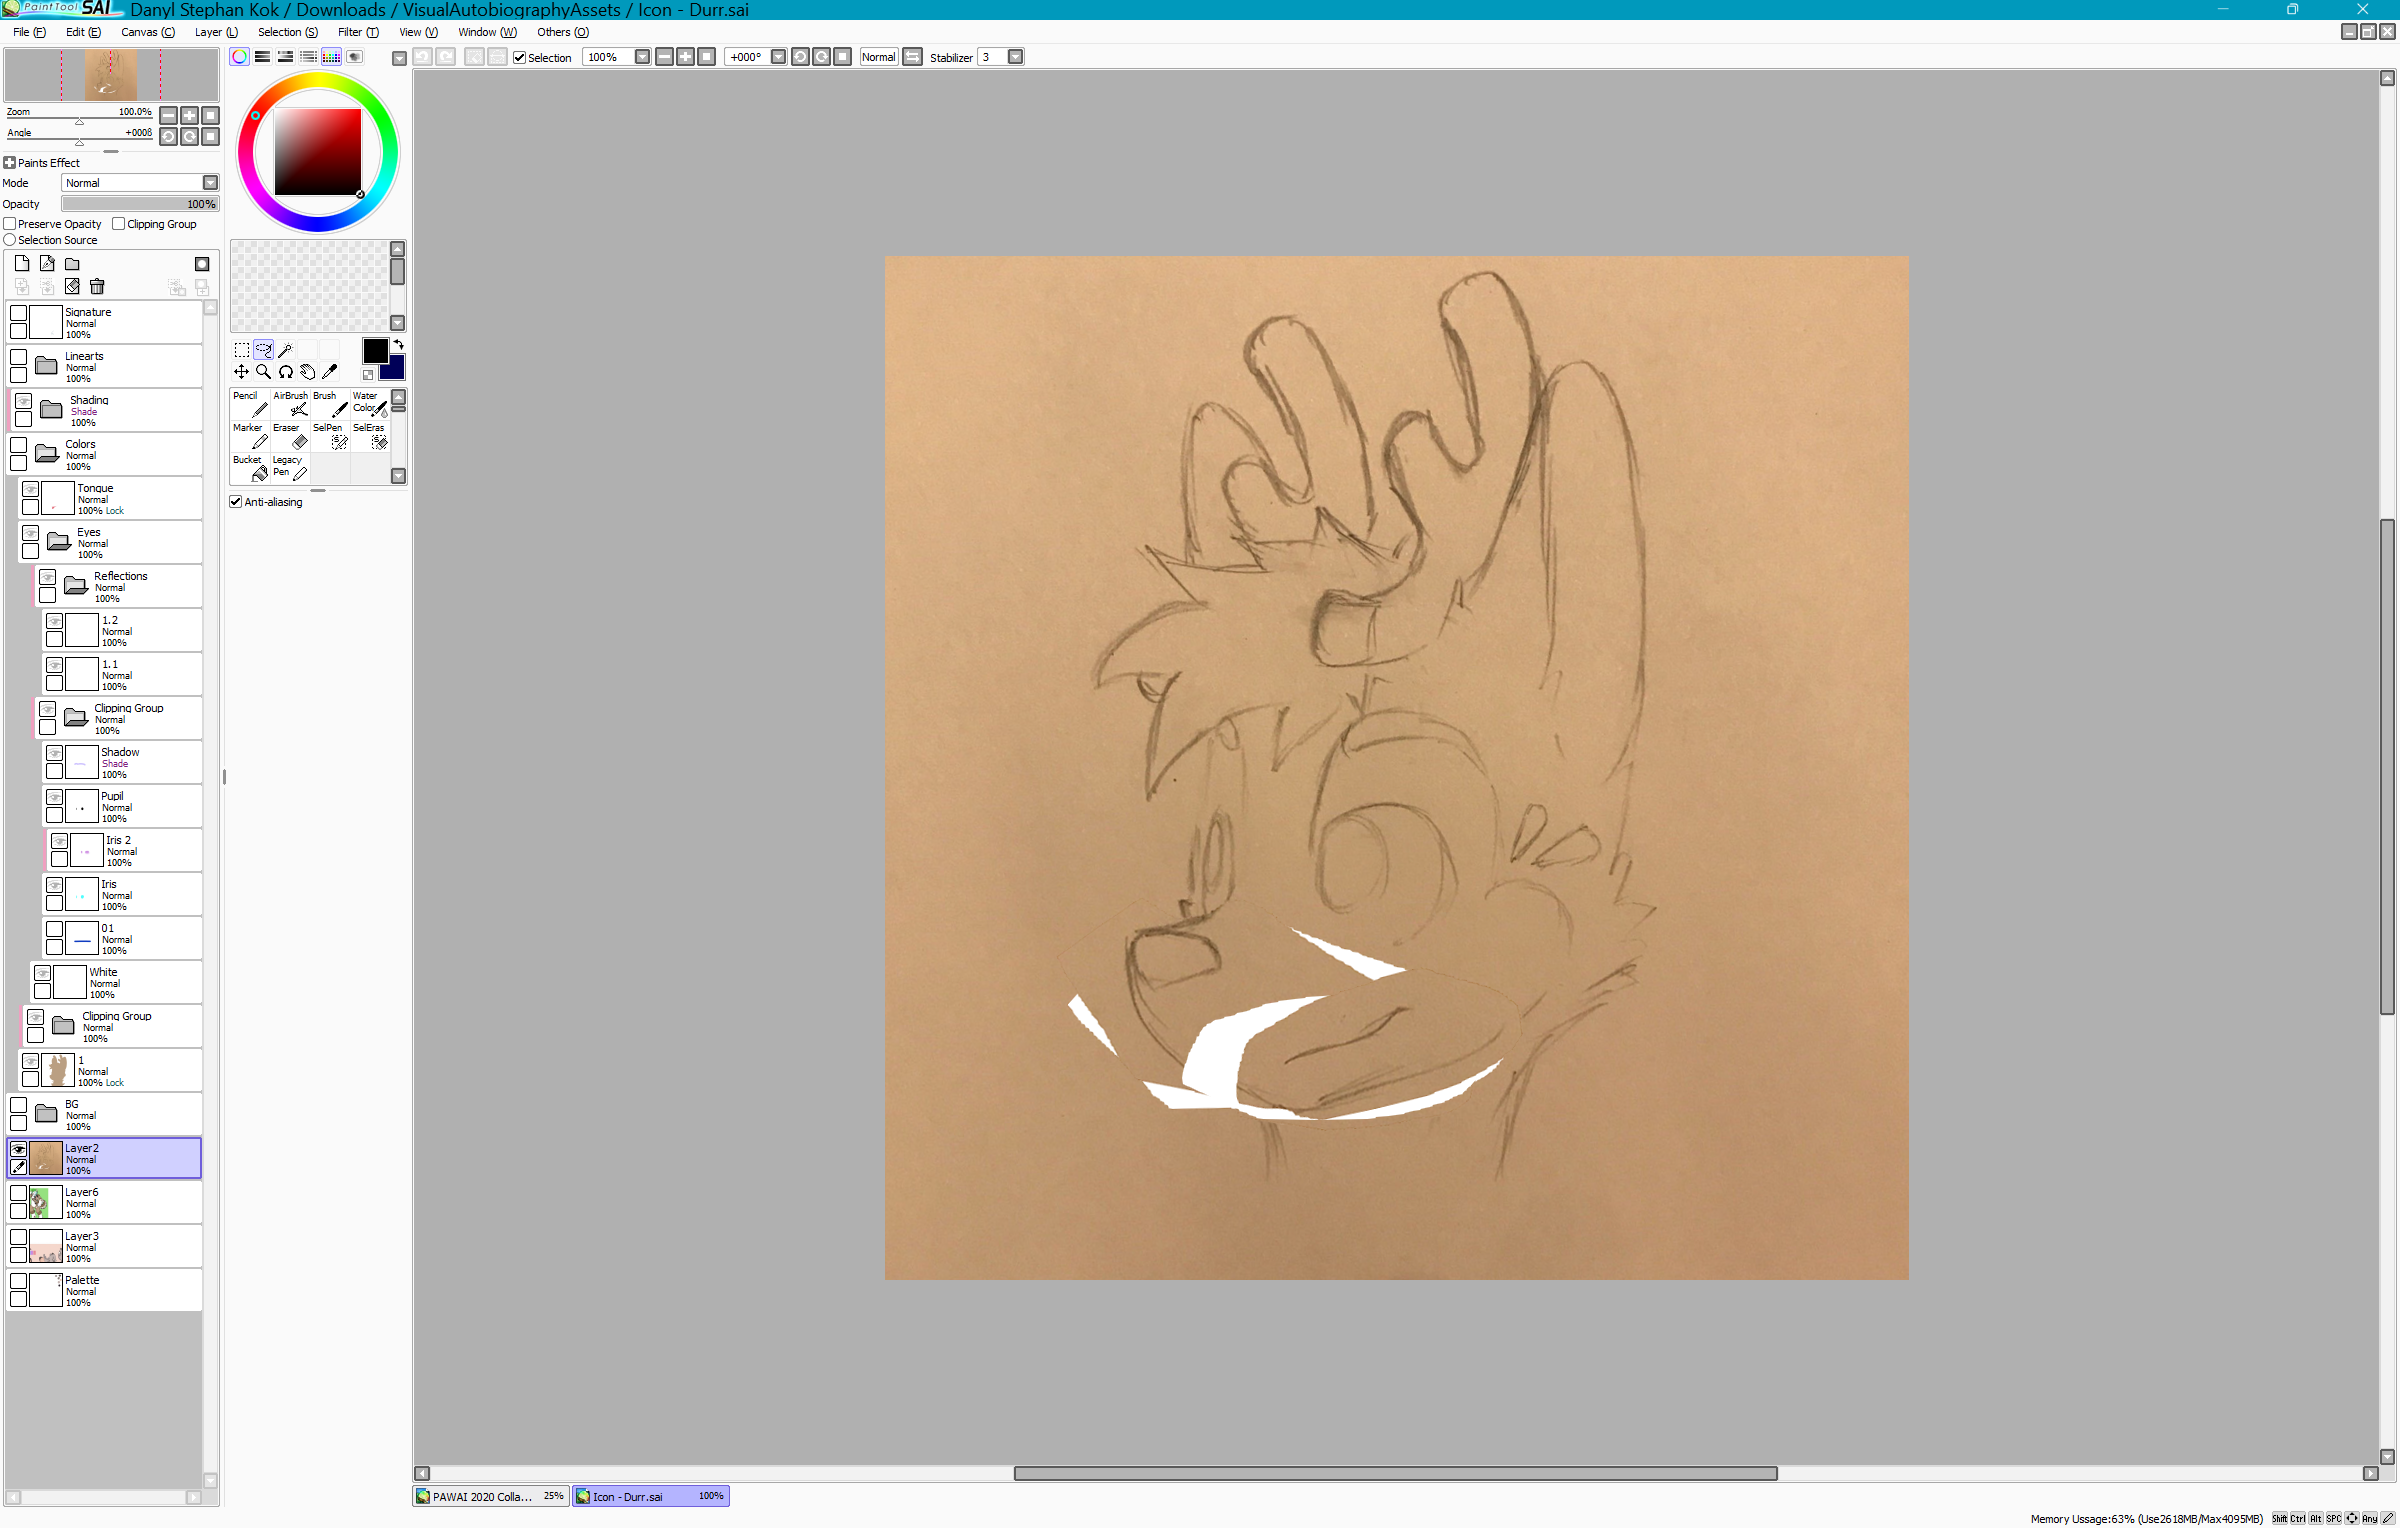Create a new layer folder
The image size is (2400, 1528).
pos(72,264)
